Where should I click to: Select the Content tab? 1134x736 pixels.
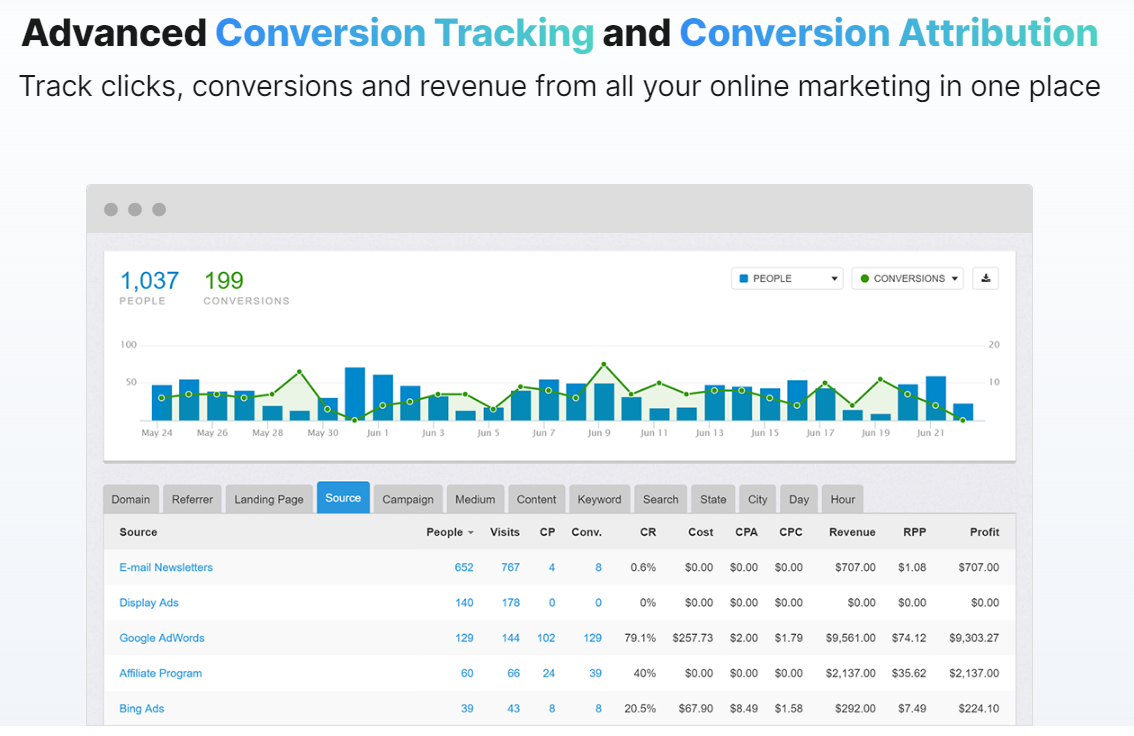tap(537, 499)
